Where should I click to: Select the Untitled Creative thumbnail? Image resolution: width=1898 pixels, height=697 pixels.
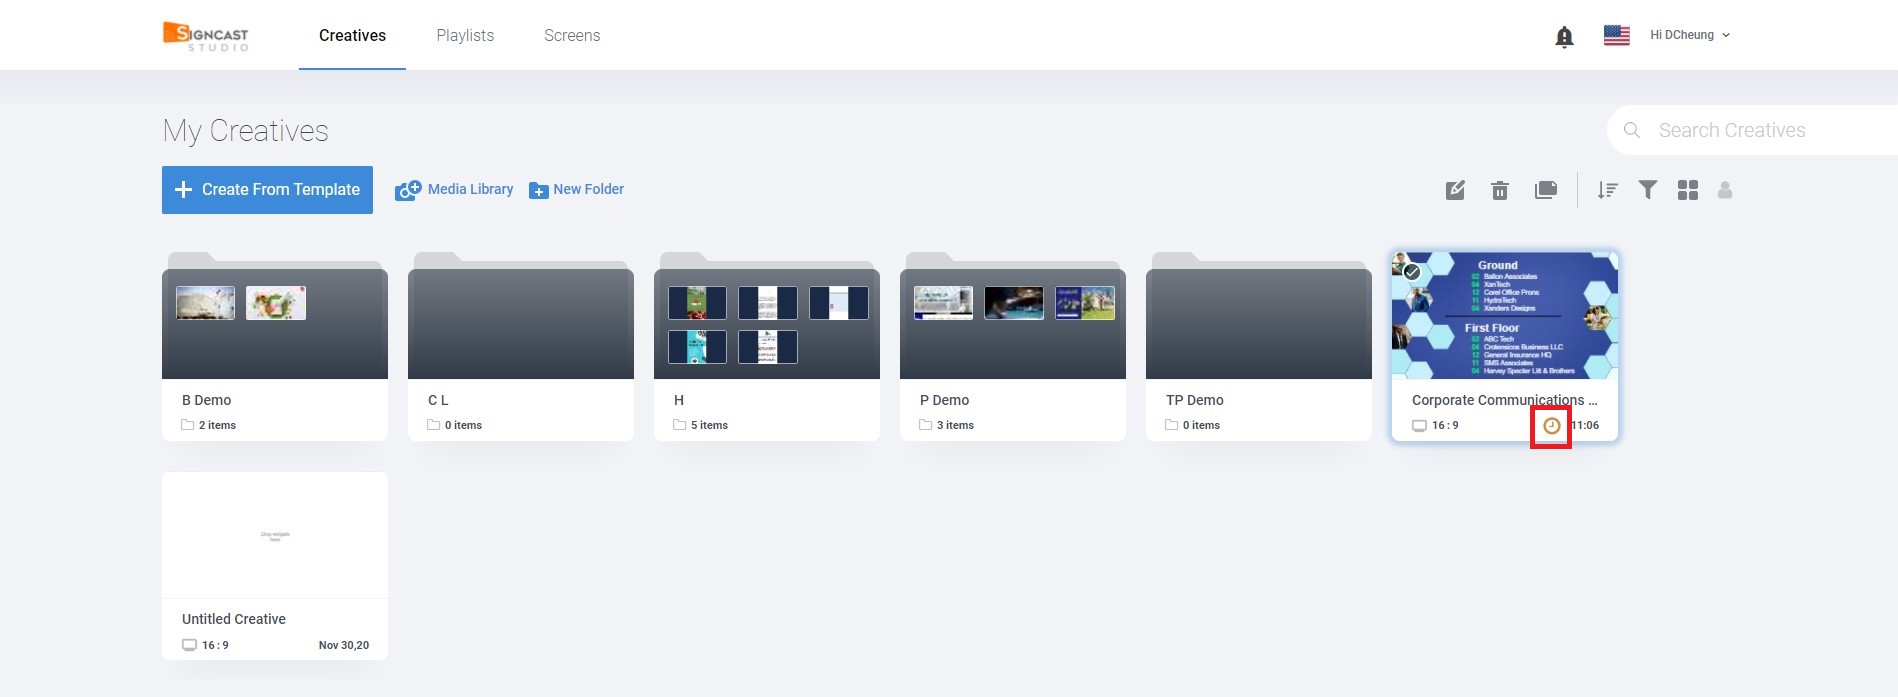coord(275,536)
